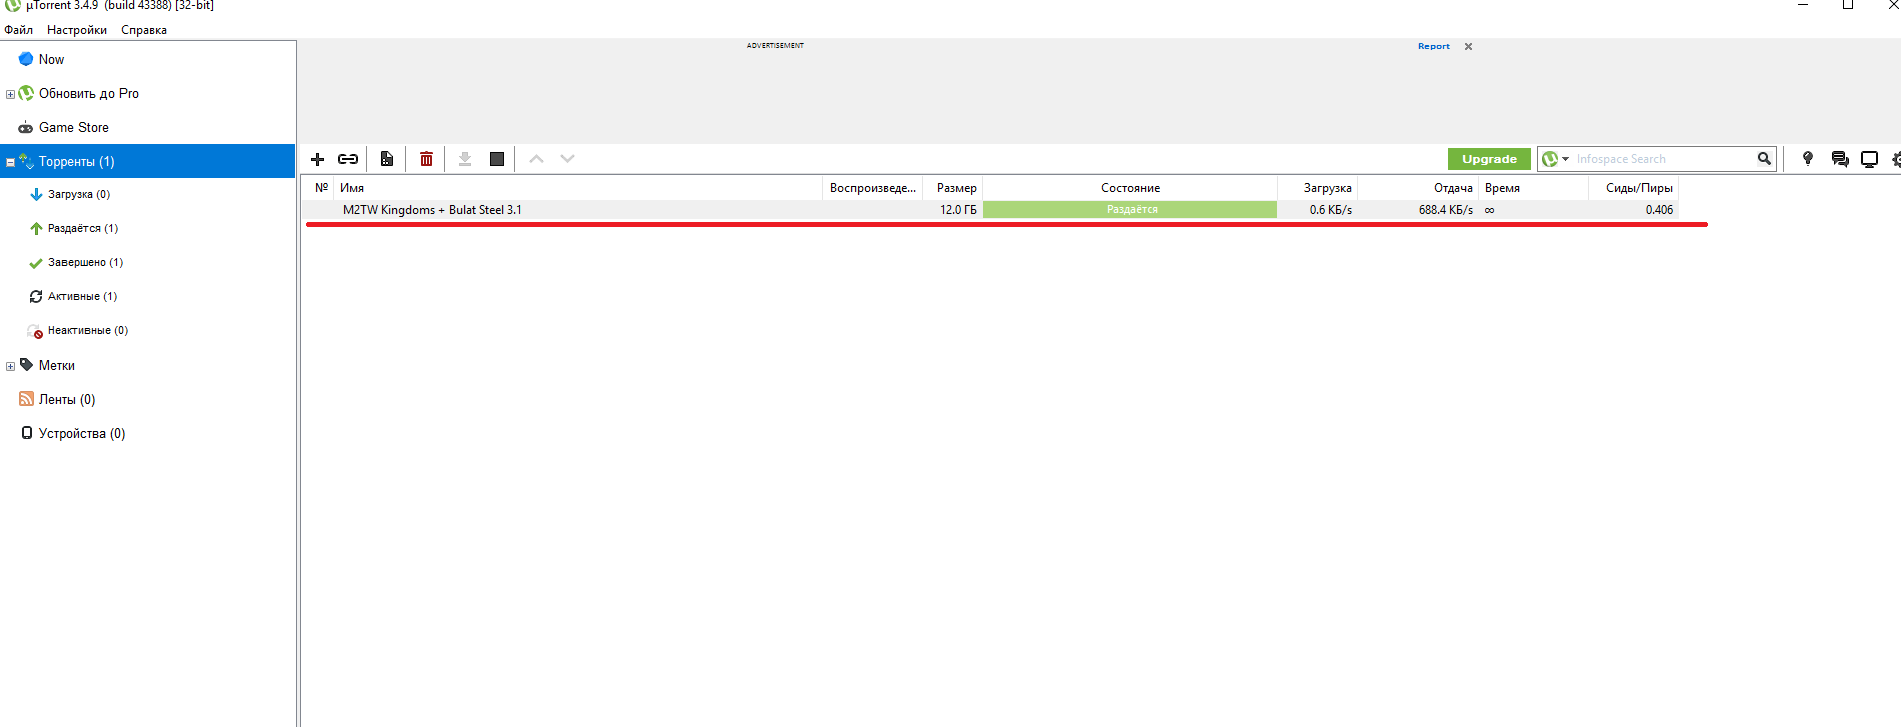
Task: Open preferences gear icon in toolbar
Action: click(1895, 159)
